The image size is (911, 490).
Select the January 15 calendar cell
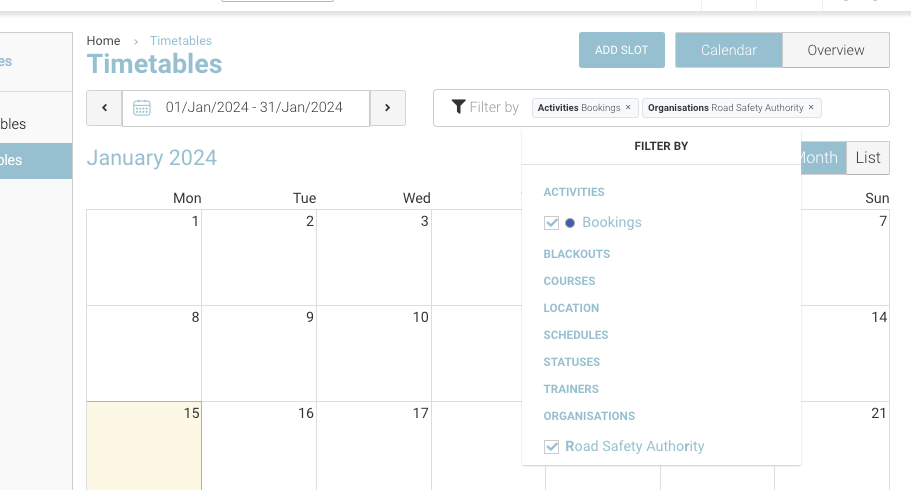tap(144, 445)
